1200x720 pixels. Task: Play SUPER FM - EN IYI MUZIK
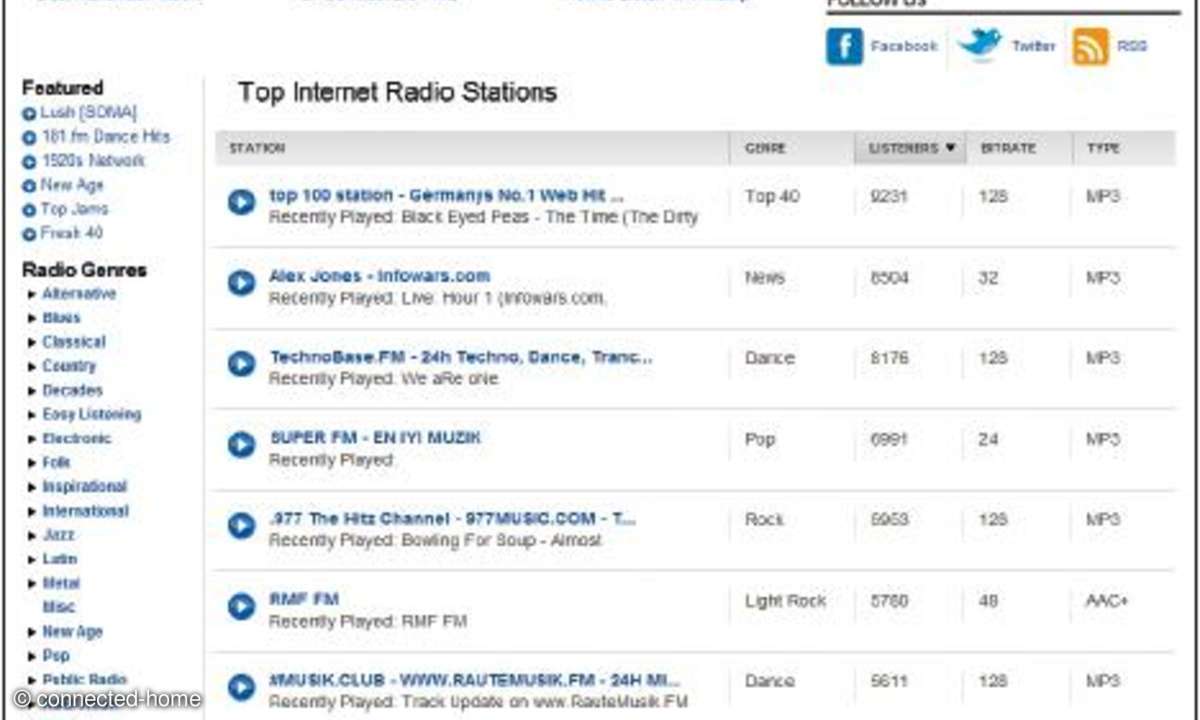pyautogui.click(x=241, y=444)
